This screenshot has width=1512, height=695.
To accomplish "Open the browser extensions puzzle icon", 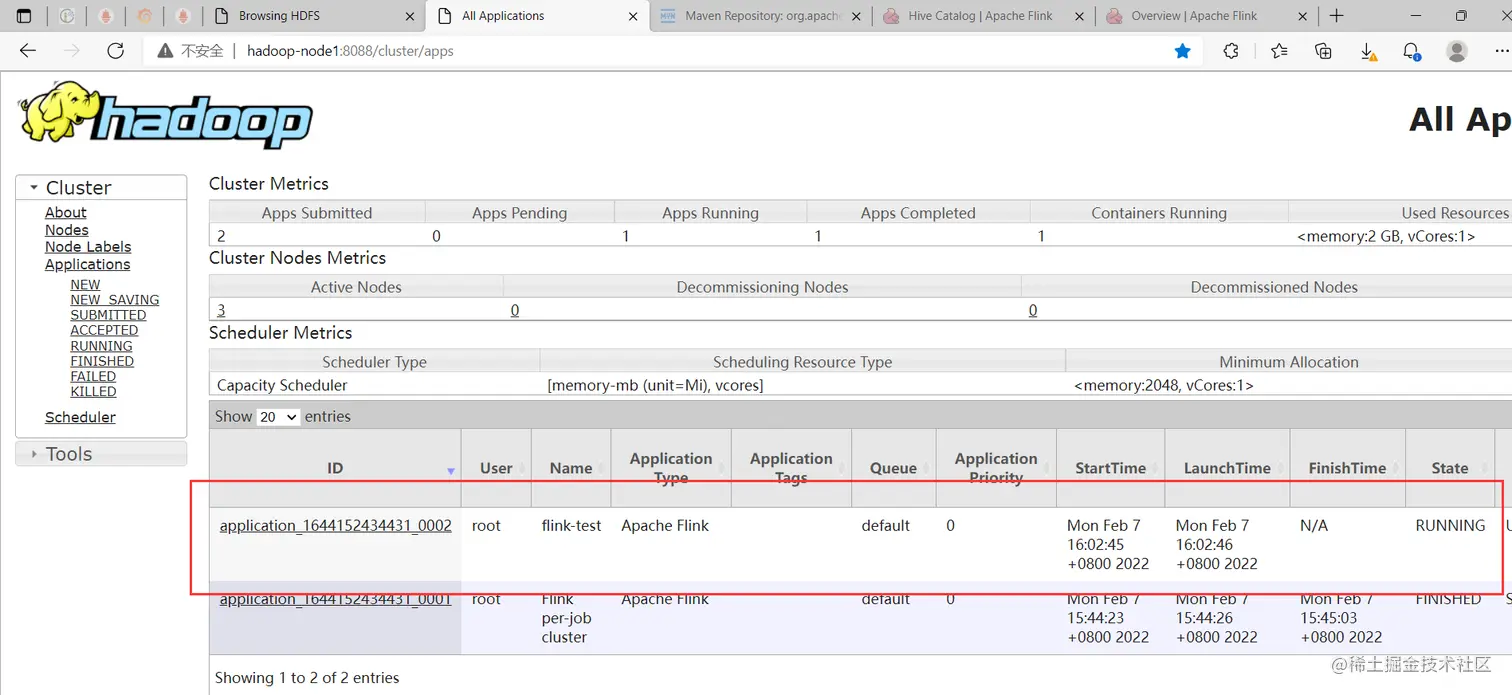I will (x=1231, y=51).
